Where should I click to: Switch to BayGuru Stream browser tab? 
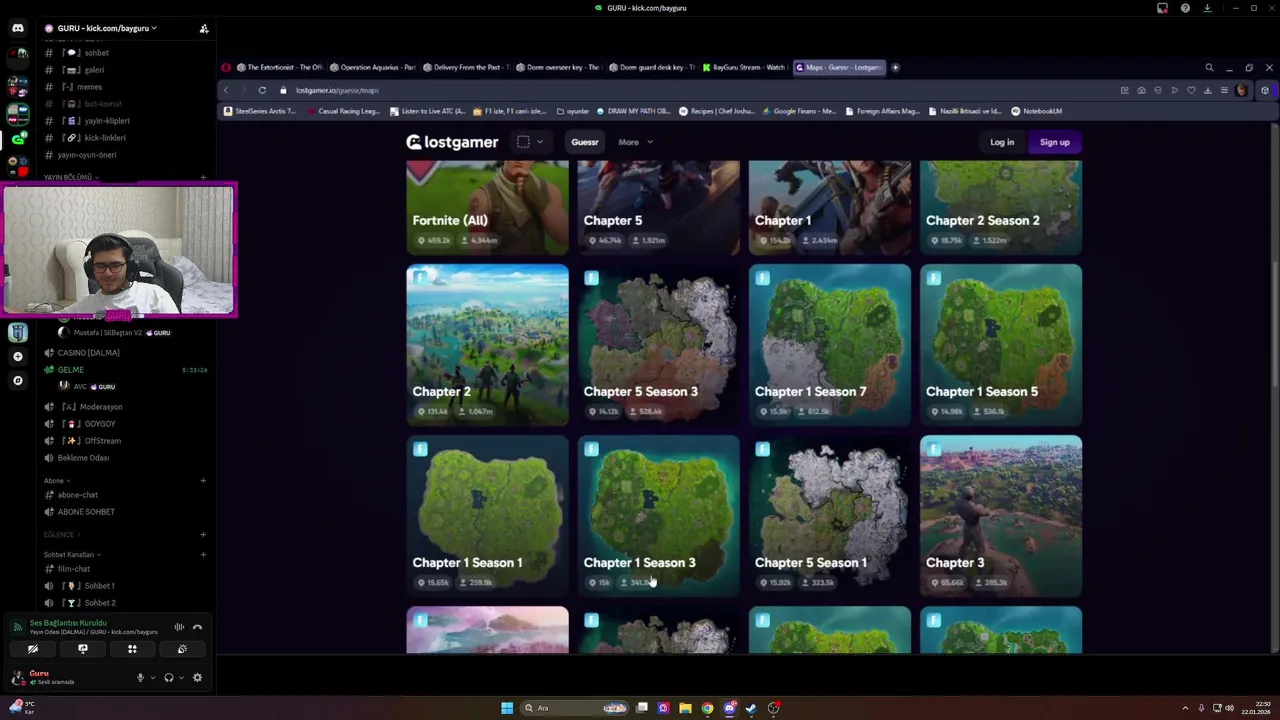click(x=744, y=67)
